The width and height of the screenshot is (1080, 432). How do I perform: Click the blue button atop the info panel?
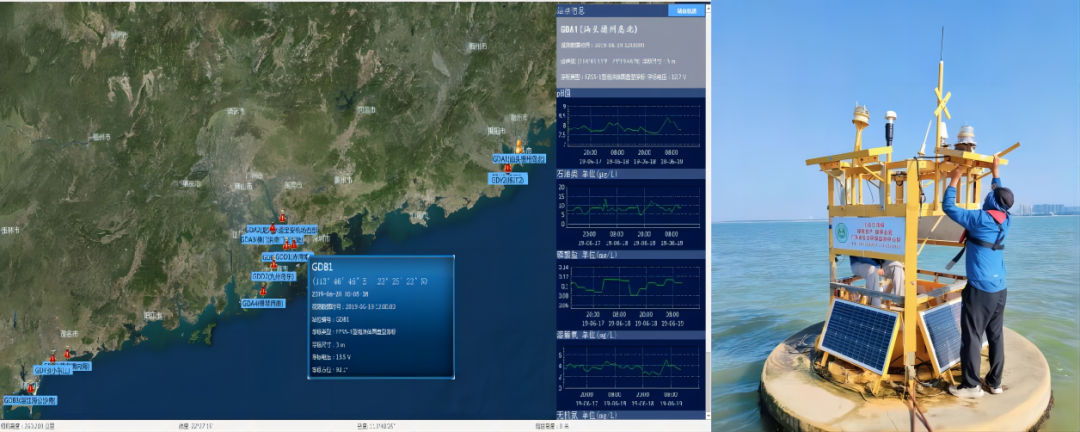[x=686, y=11]
